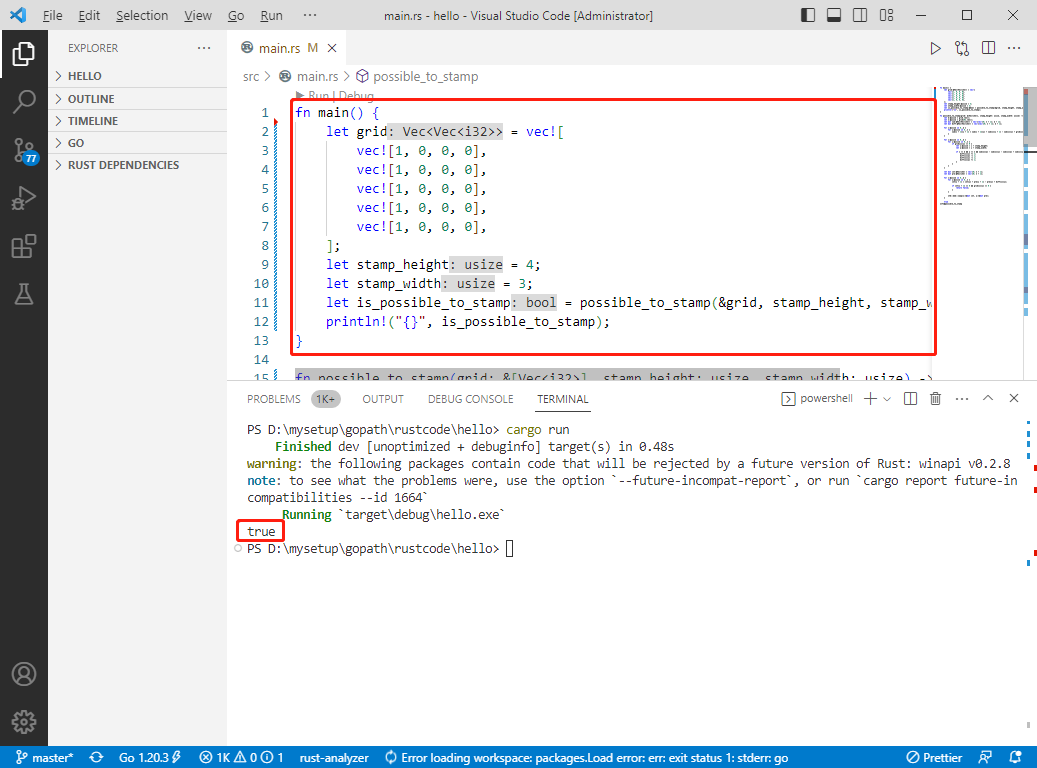Open the Extensions view
Image resolution: width=1037 pixels, height=768 pixels.
point(24,246)
